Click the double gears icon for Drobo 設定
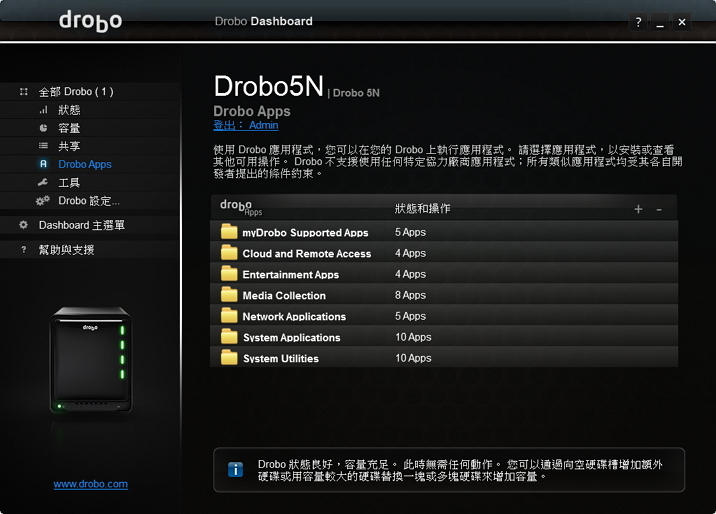 (x=42, y=201)
